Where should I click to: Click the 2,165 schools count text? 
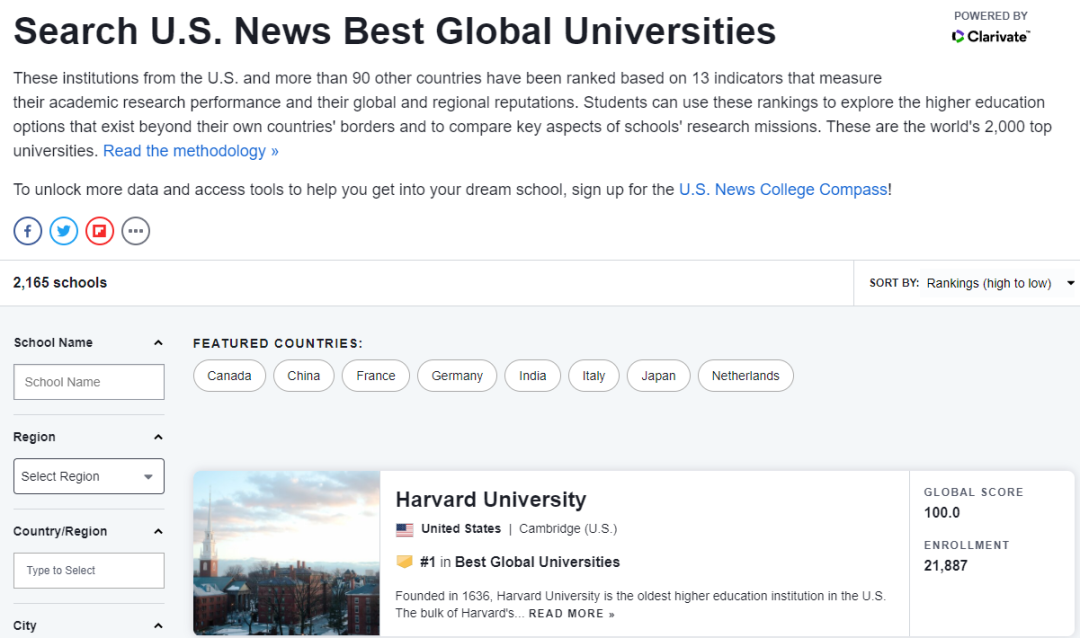[60, 282]
